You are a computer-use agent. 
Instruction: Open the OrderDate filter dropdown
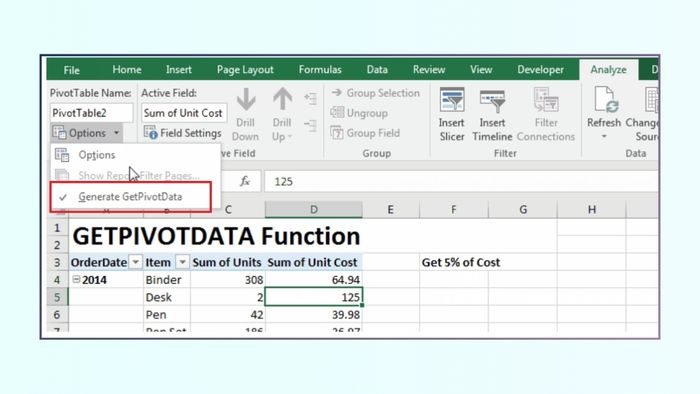tap(135, 262)
